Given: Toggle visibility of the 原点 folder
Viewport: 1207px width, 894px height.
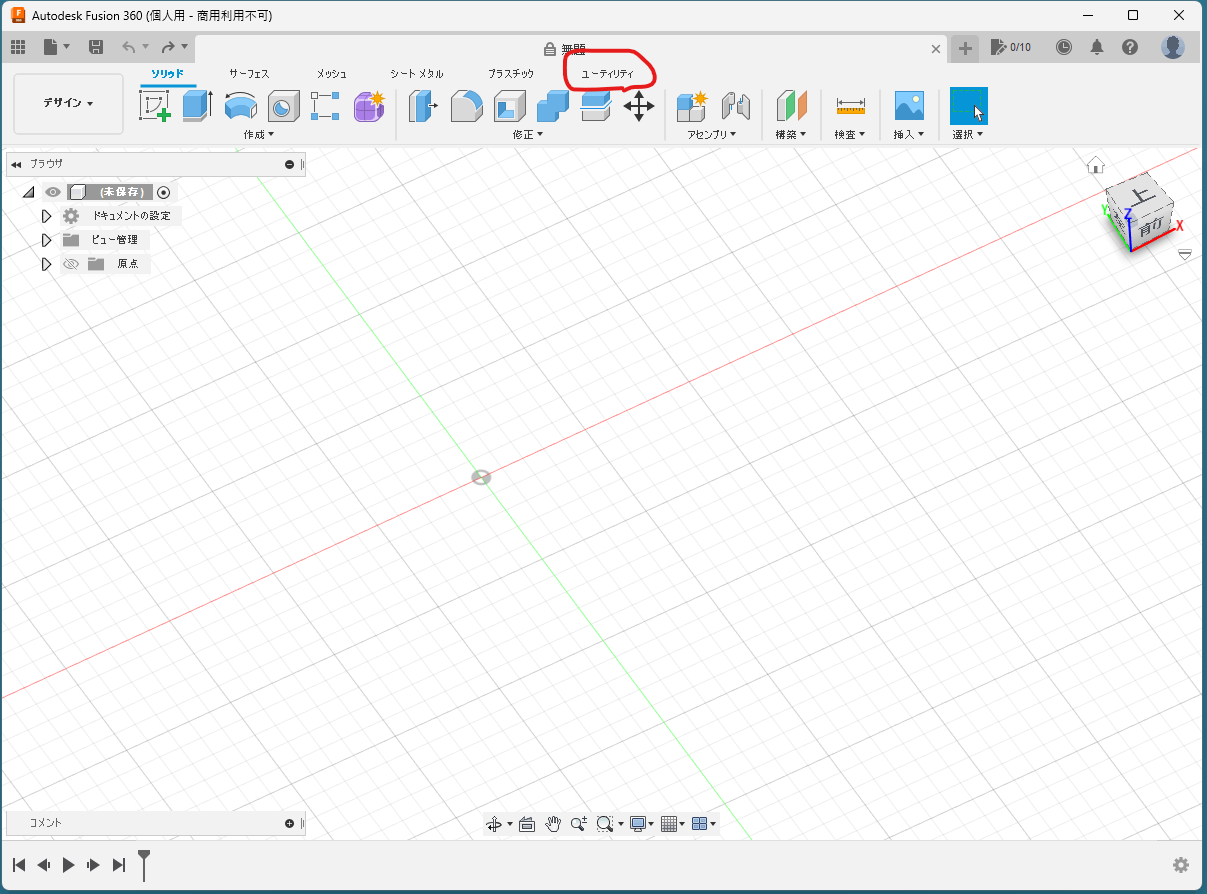Looking at the screenshot, I should (71, 264).
